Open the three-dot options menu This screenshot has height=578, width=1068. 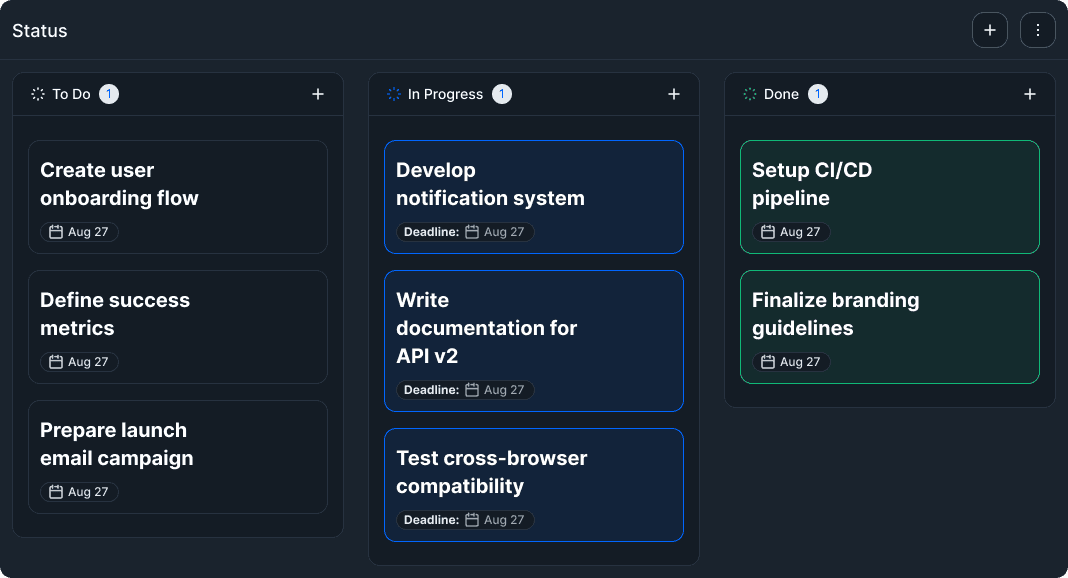[1038, 30]
